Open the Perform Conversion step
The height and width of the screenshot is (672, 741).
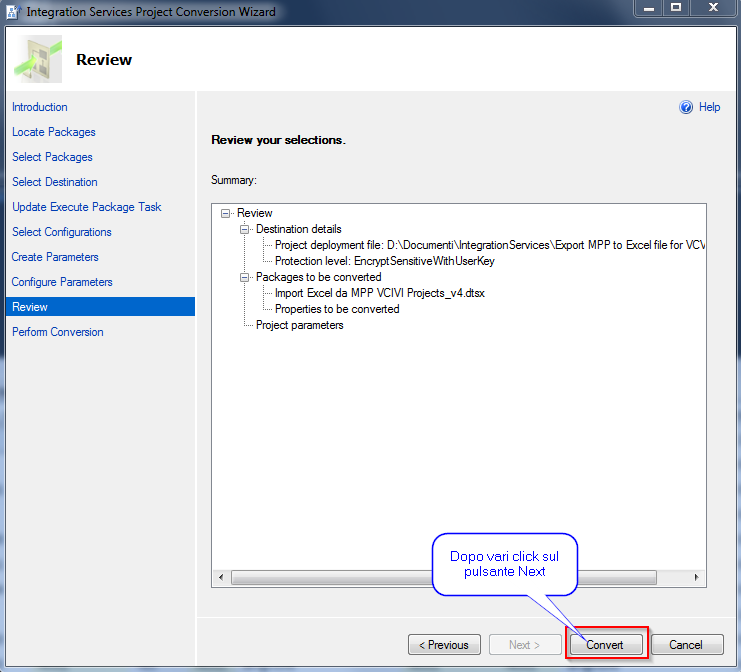click(x=58, y=332)
